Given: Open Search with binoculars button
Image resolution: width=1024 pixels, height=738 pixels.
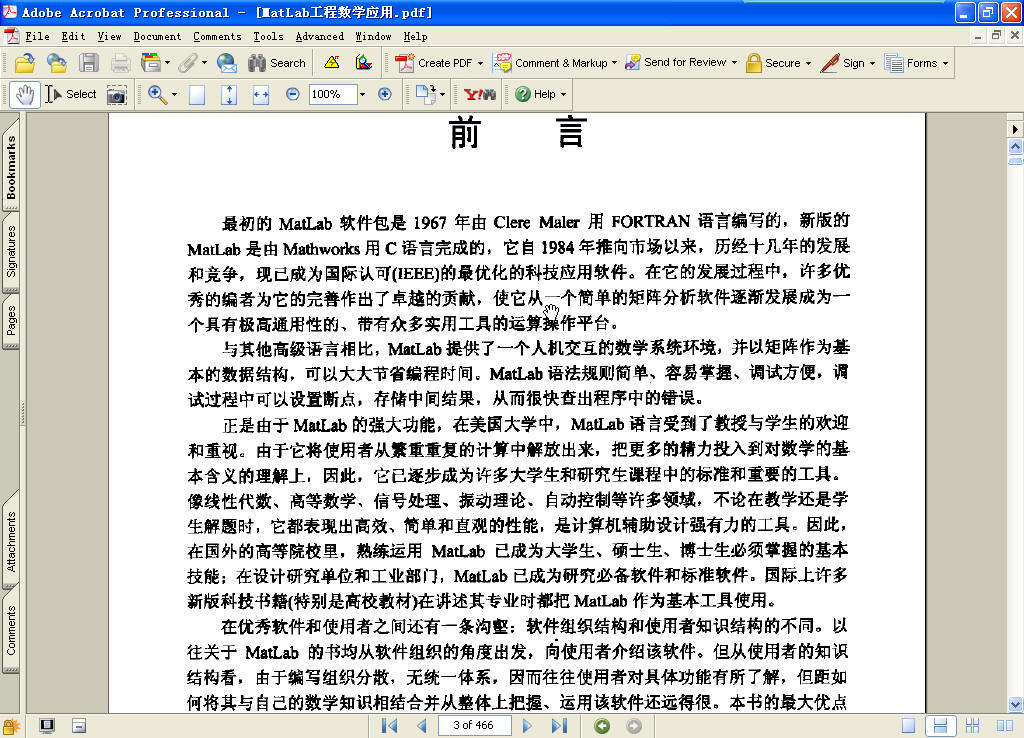Looking at the screenshot, I should 277,63.
